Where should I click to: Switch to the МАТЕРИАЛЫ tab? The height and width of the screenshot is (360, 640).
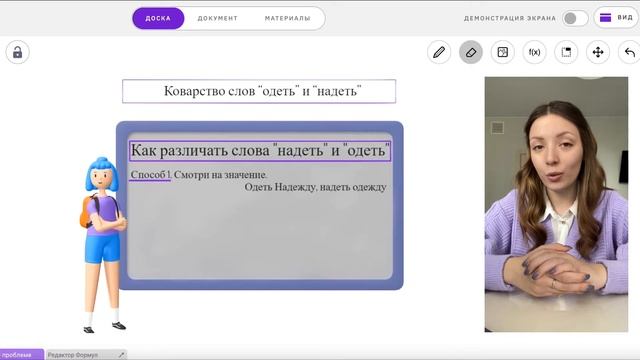pos(287,18)
